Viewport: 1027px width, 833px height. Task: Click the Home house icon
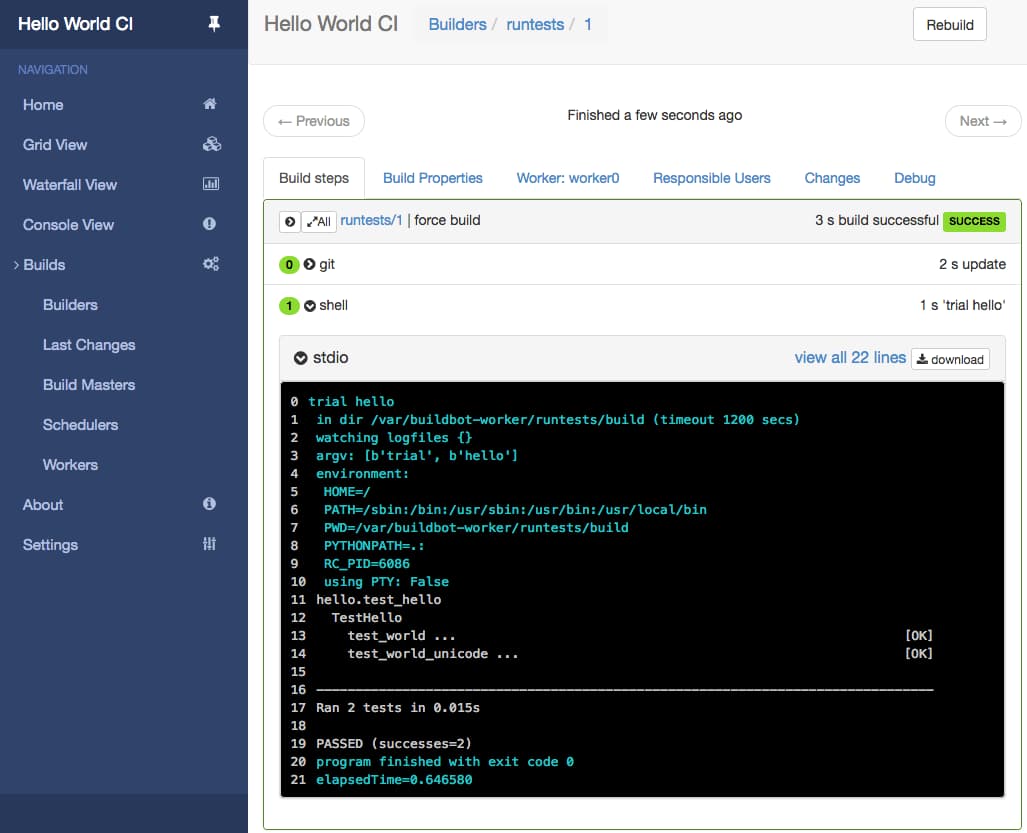pyautogui.click(x=210, y=104)
